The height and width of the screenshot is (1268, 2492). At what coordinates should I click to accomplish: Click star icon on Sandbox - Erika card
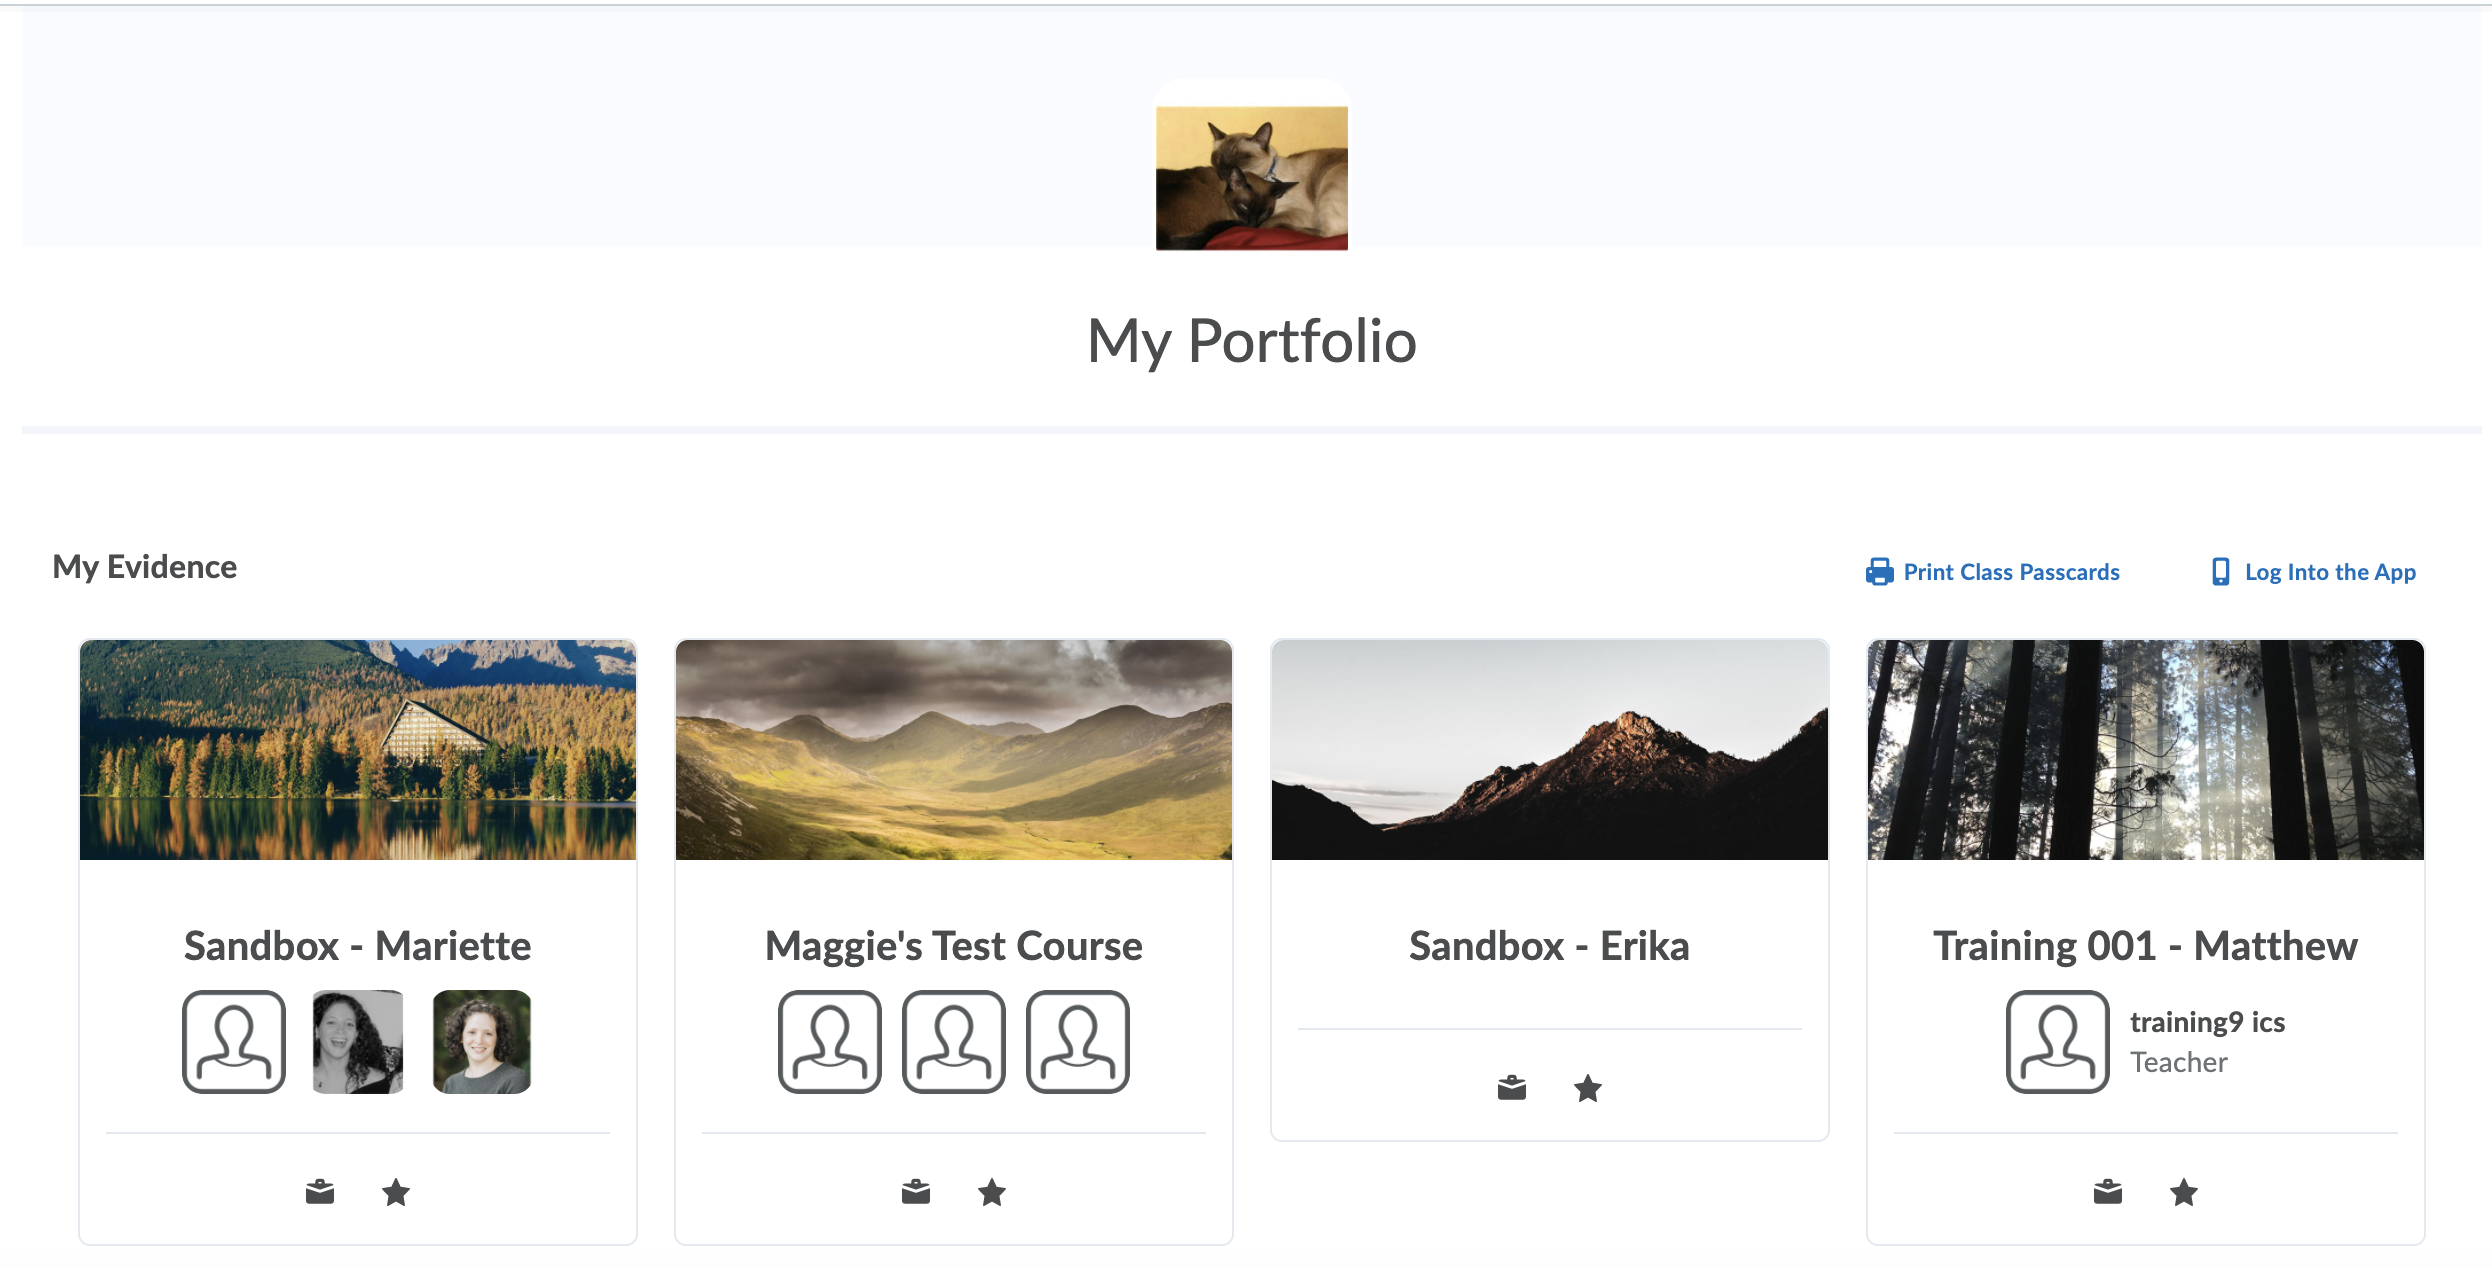1588,1088
